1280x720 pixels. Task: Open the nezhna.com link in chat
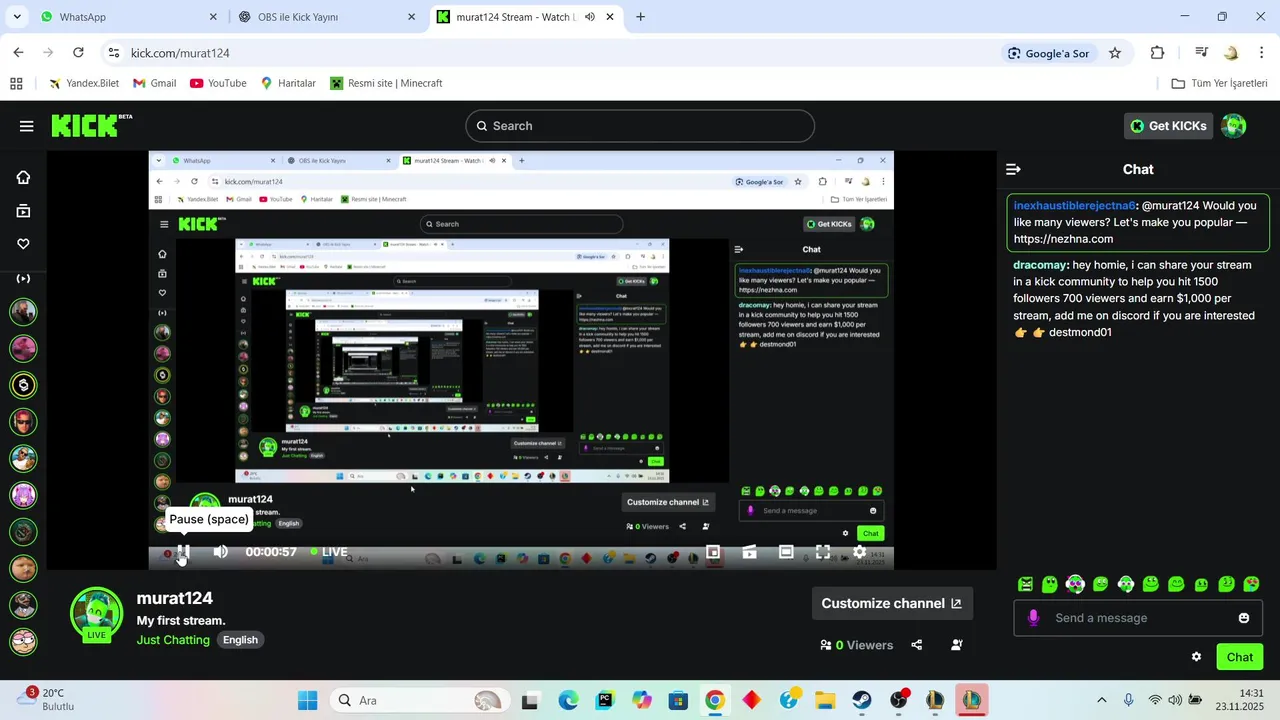click(1063, 239)
